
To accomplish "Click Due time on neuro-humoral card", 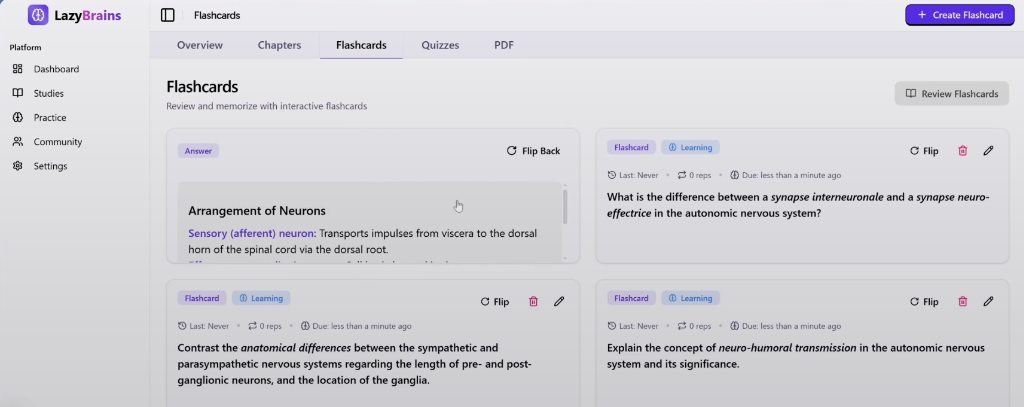I will 786,326.
